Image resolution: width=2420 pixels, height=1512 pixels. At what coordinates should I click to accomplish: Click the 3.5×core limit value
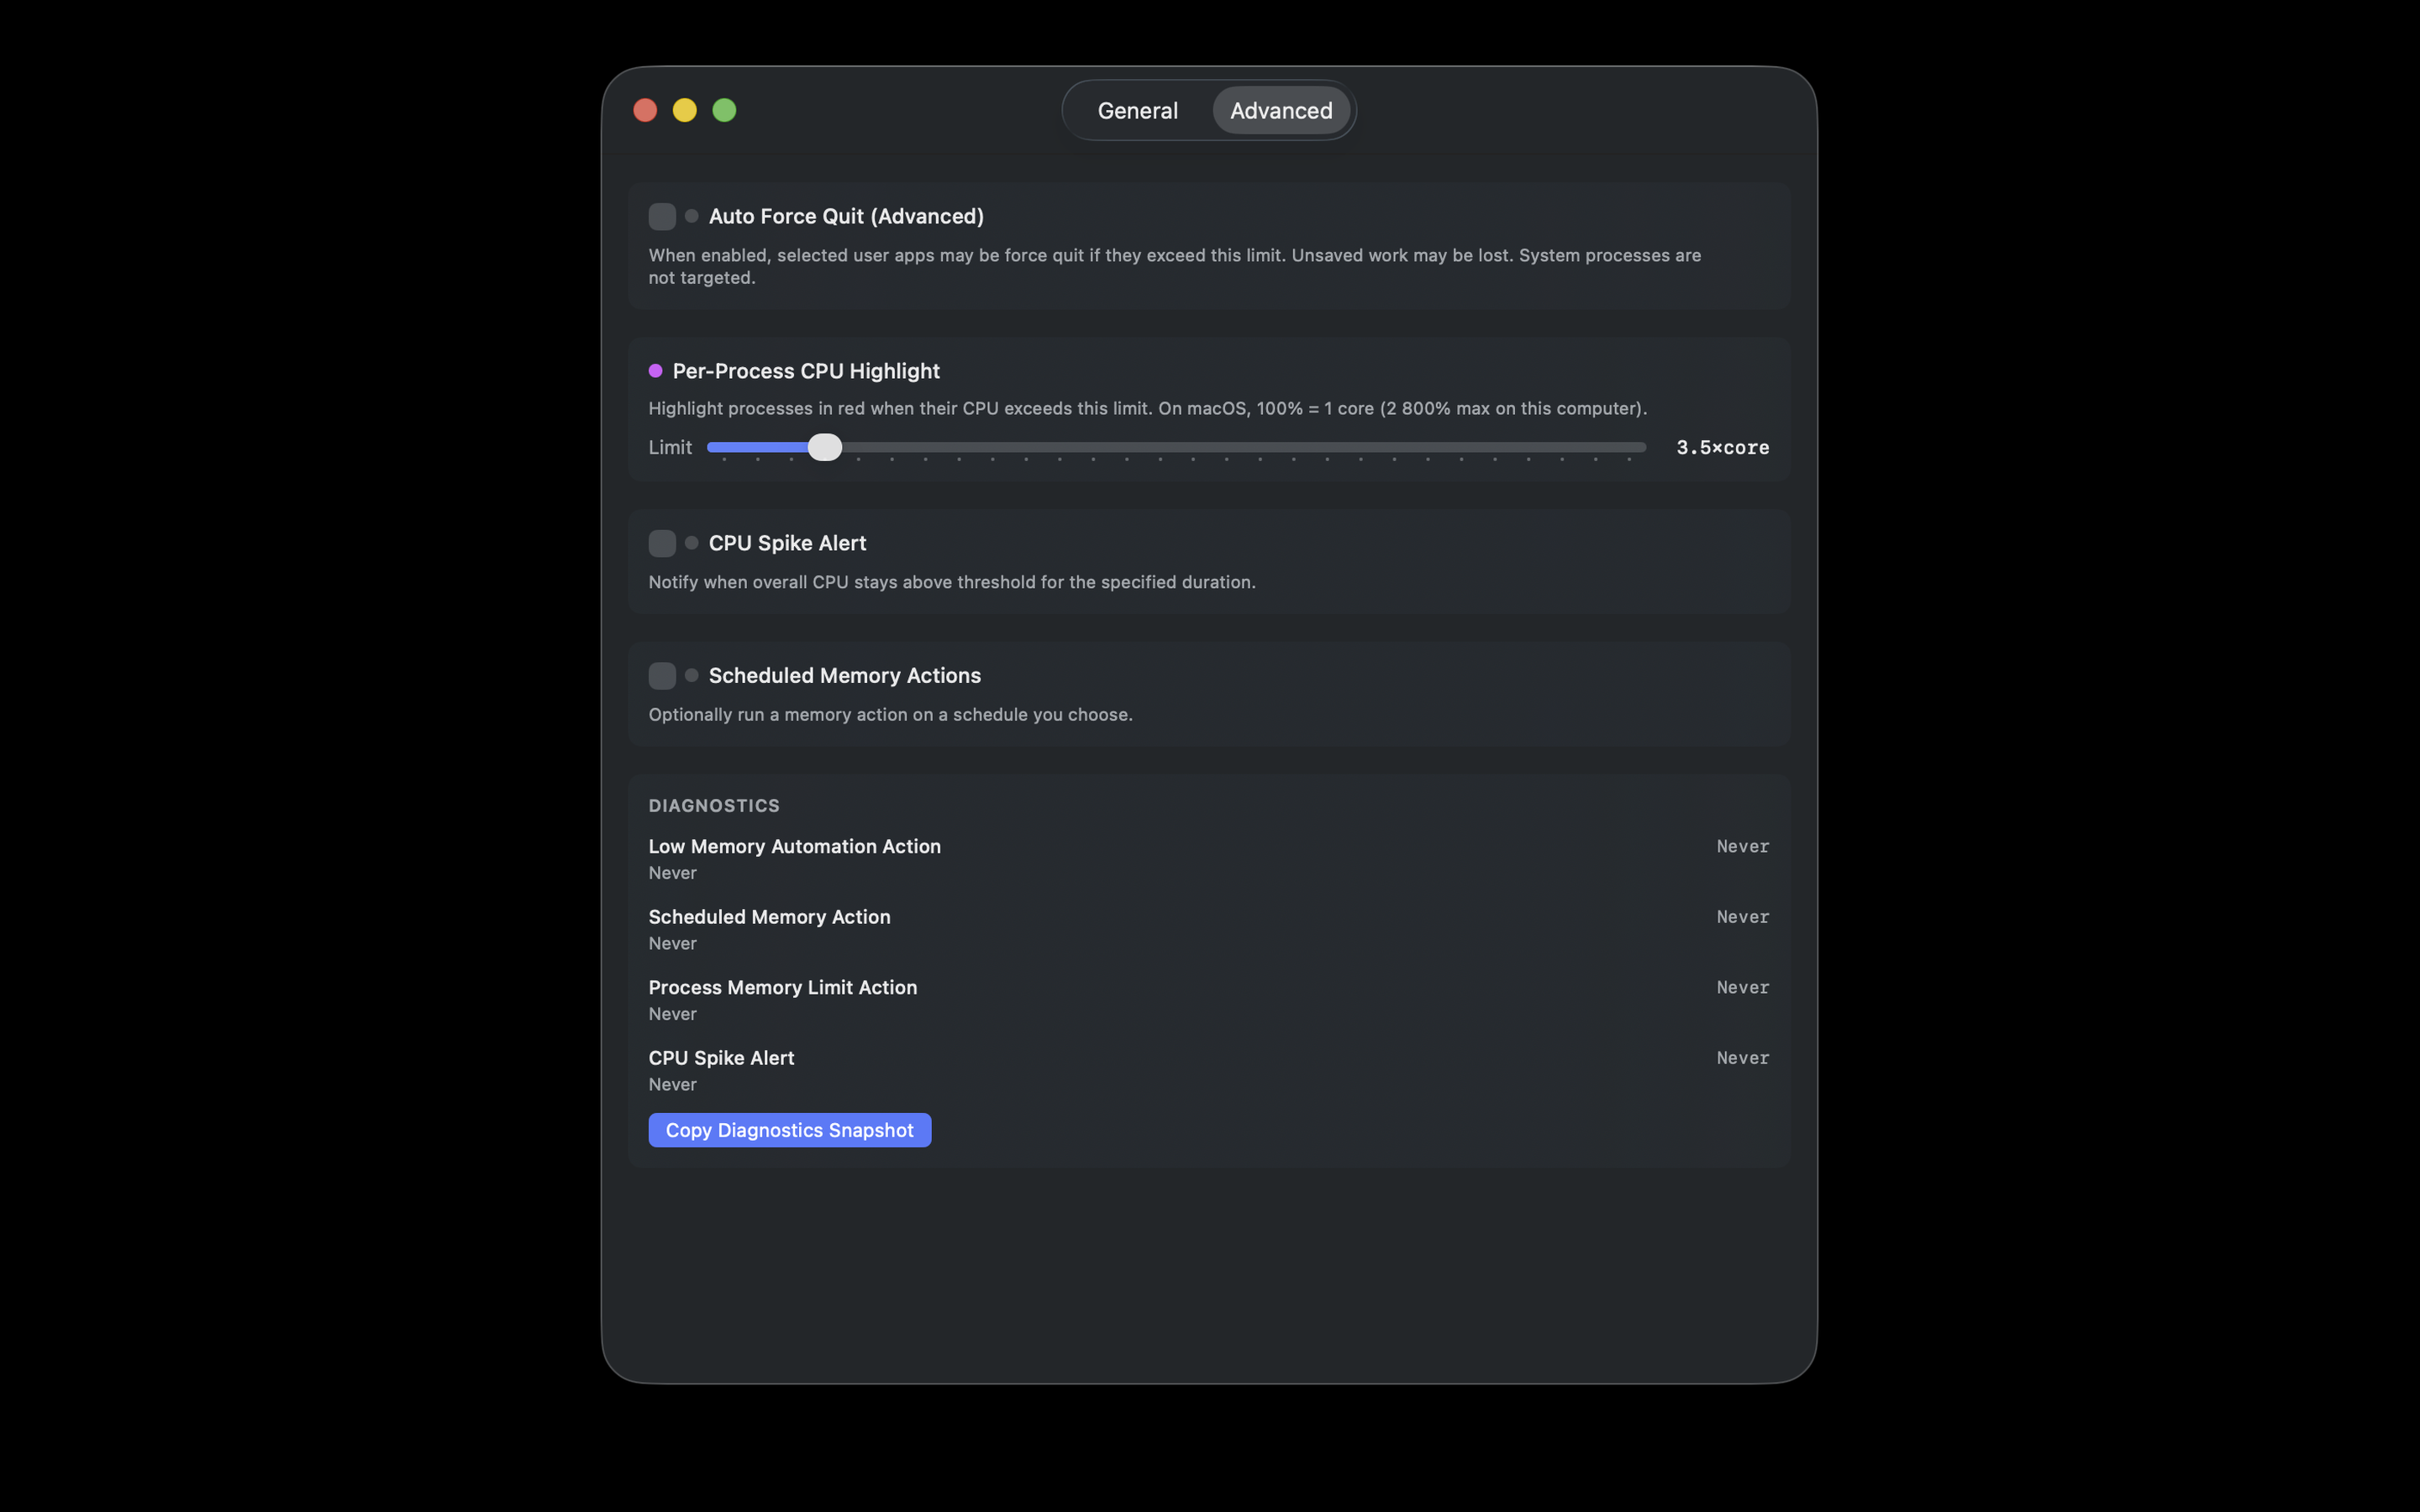pos(1722,447)
